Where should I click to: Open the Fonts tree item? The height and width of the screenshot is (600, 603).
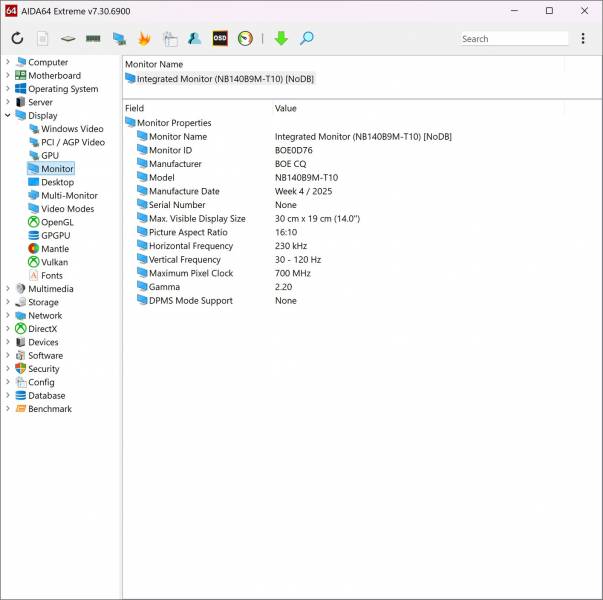coord(45,275)
